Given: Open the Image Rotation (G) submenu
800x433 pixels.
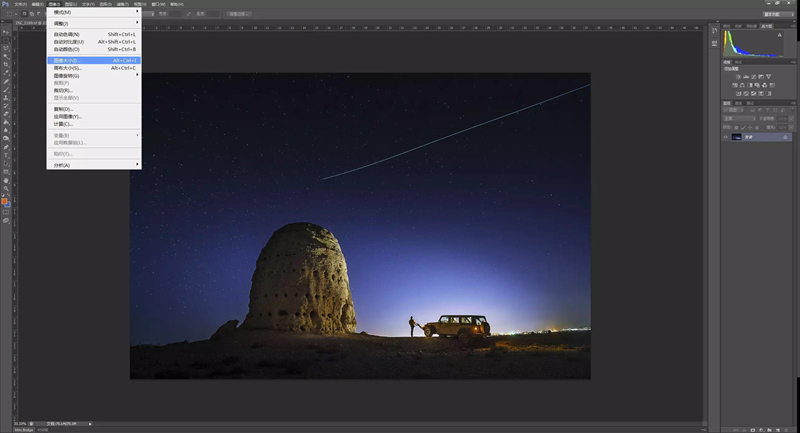Looking at the screenshot, I should pyautogui.click(x=94, y=75).
